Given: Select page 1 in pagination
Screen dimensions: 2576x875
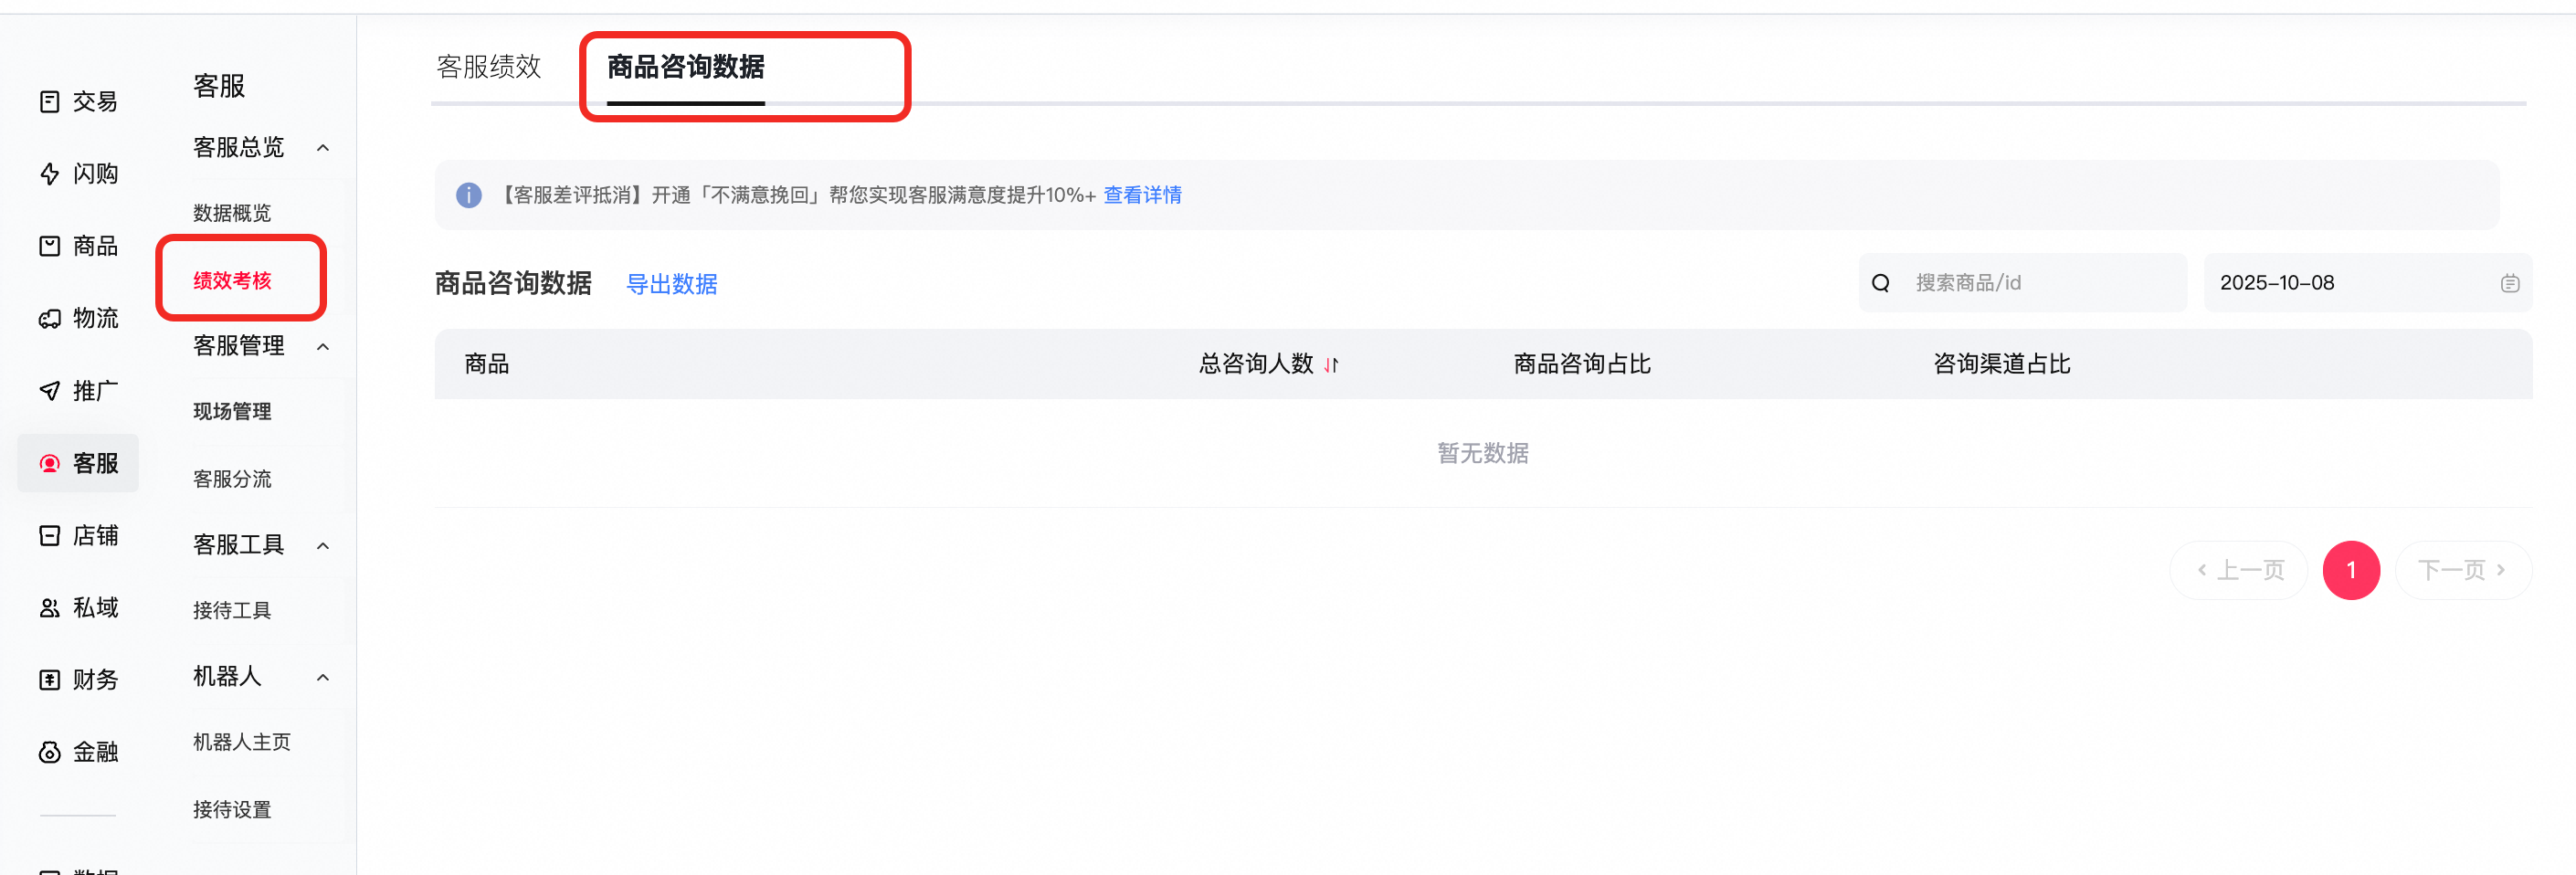Looking at the screenshot, I should pos(2351,570).
